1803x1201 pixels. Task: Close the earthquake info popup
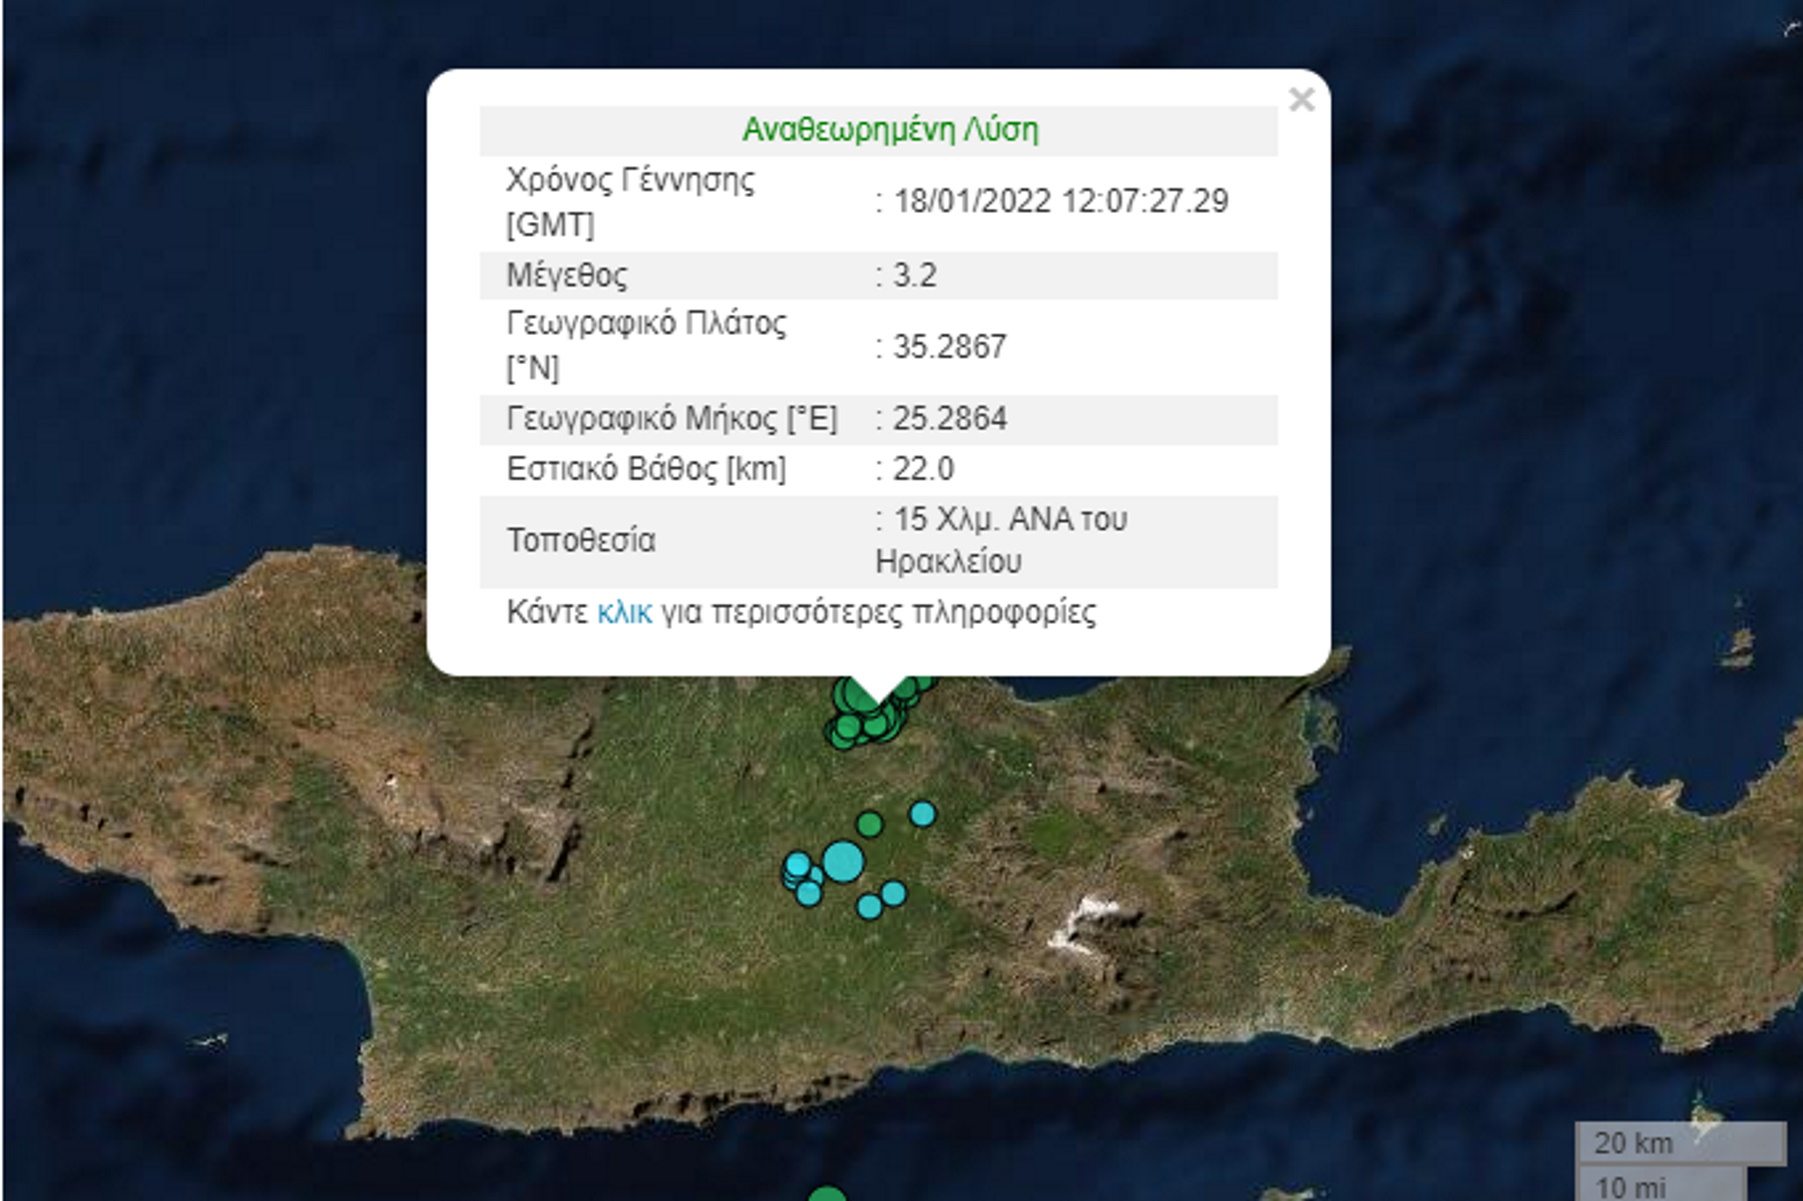[x=1301, y=100]
